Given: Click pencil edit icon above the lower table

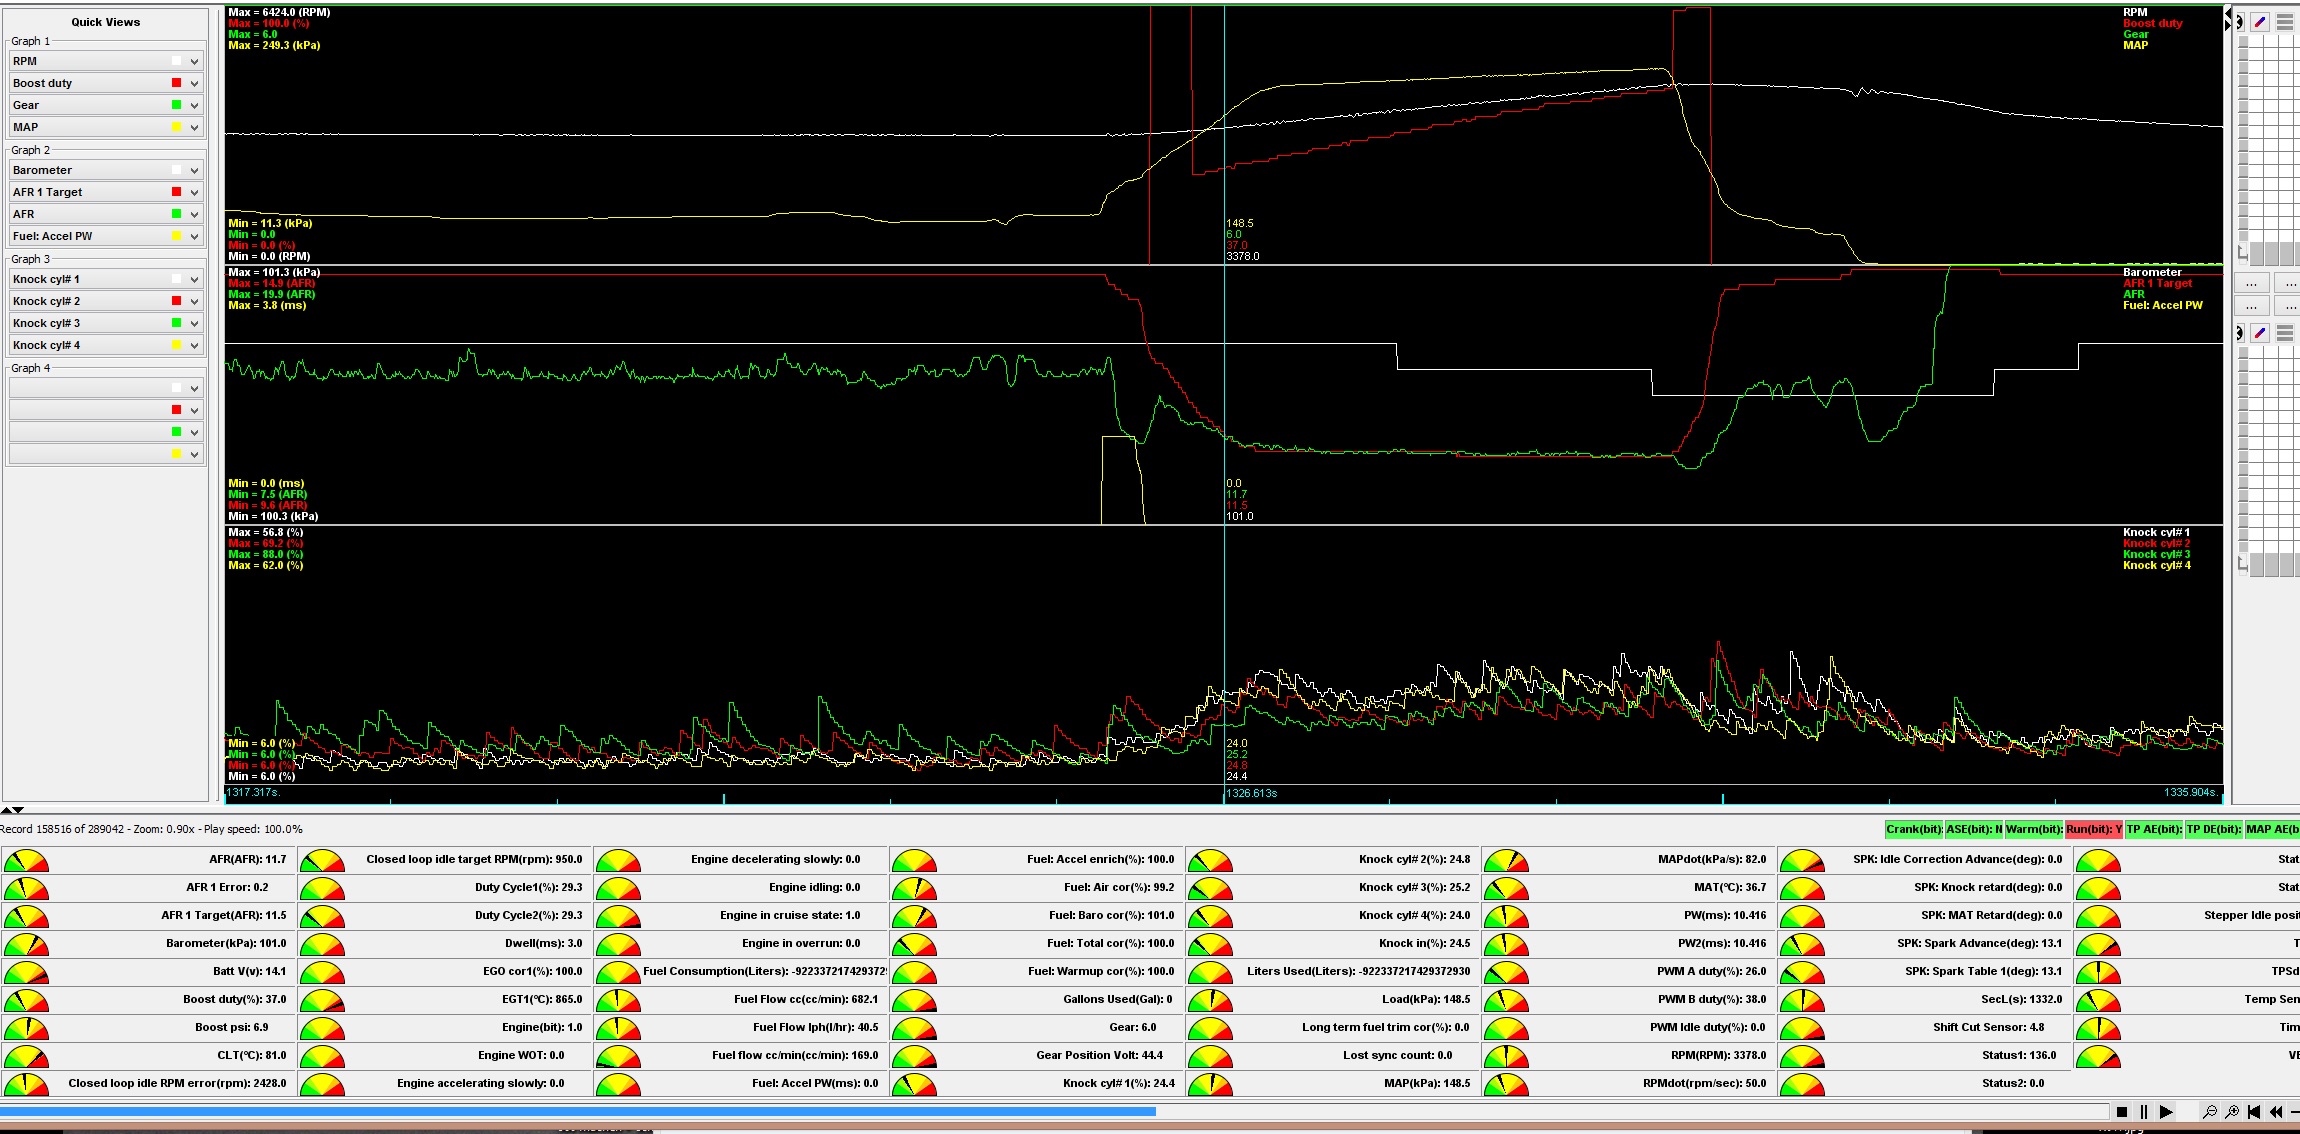Looking at the screenshot, I should [2260, 333].
